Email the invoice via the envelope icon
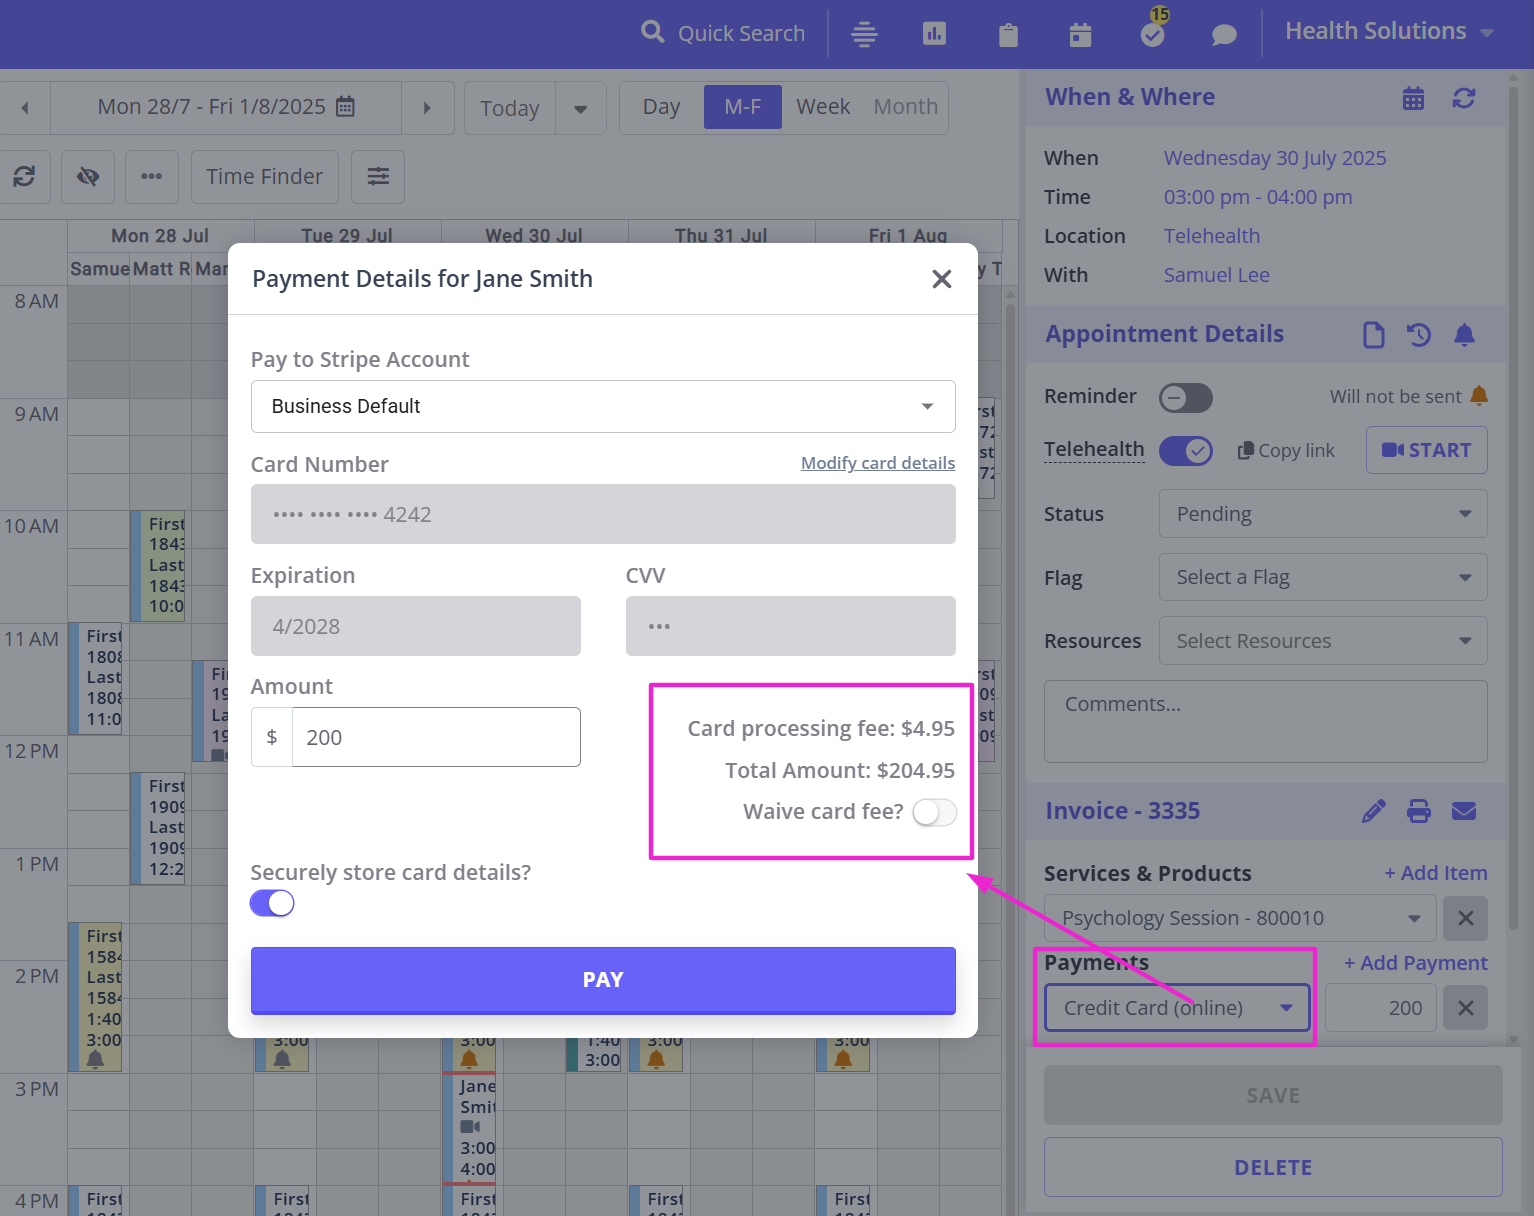This screenshot has width=1534, height=1216. [1463, 811]
